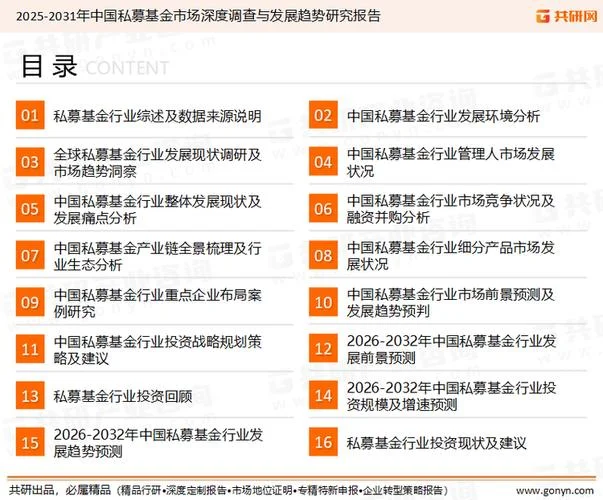Click 私募基金行业投资现状及建议 entry
603x500 pixels.
pos(436,443)
